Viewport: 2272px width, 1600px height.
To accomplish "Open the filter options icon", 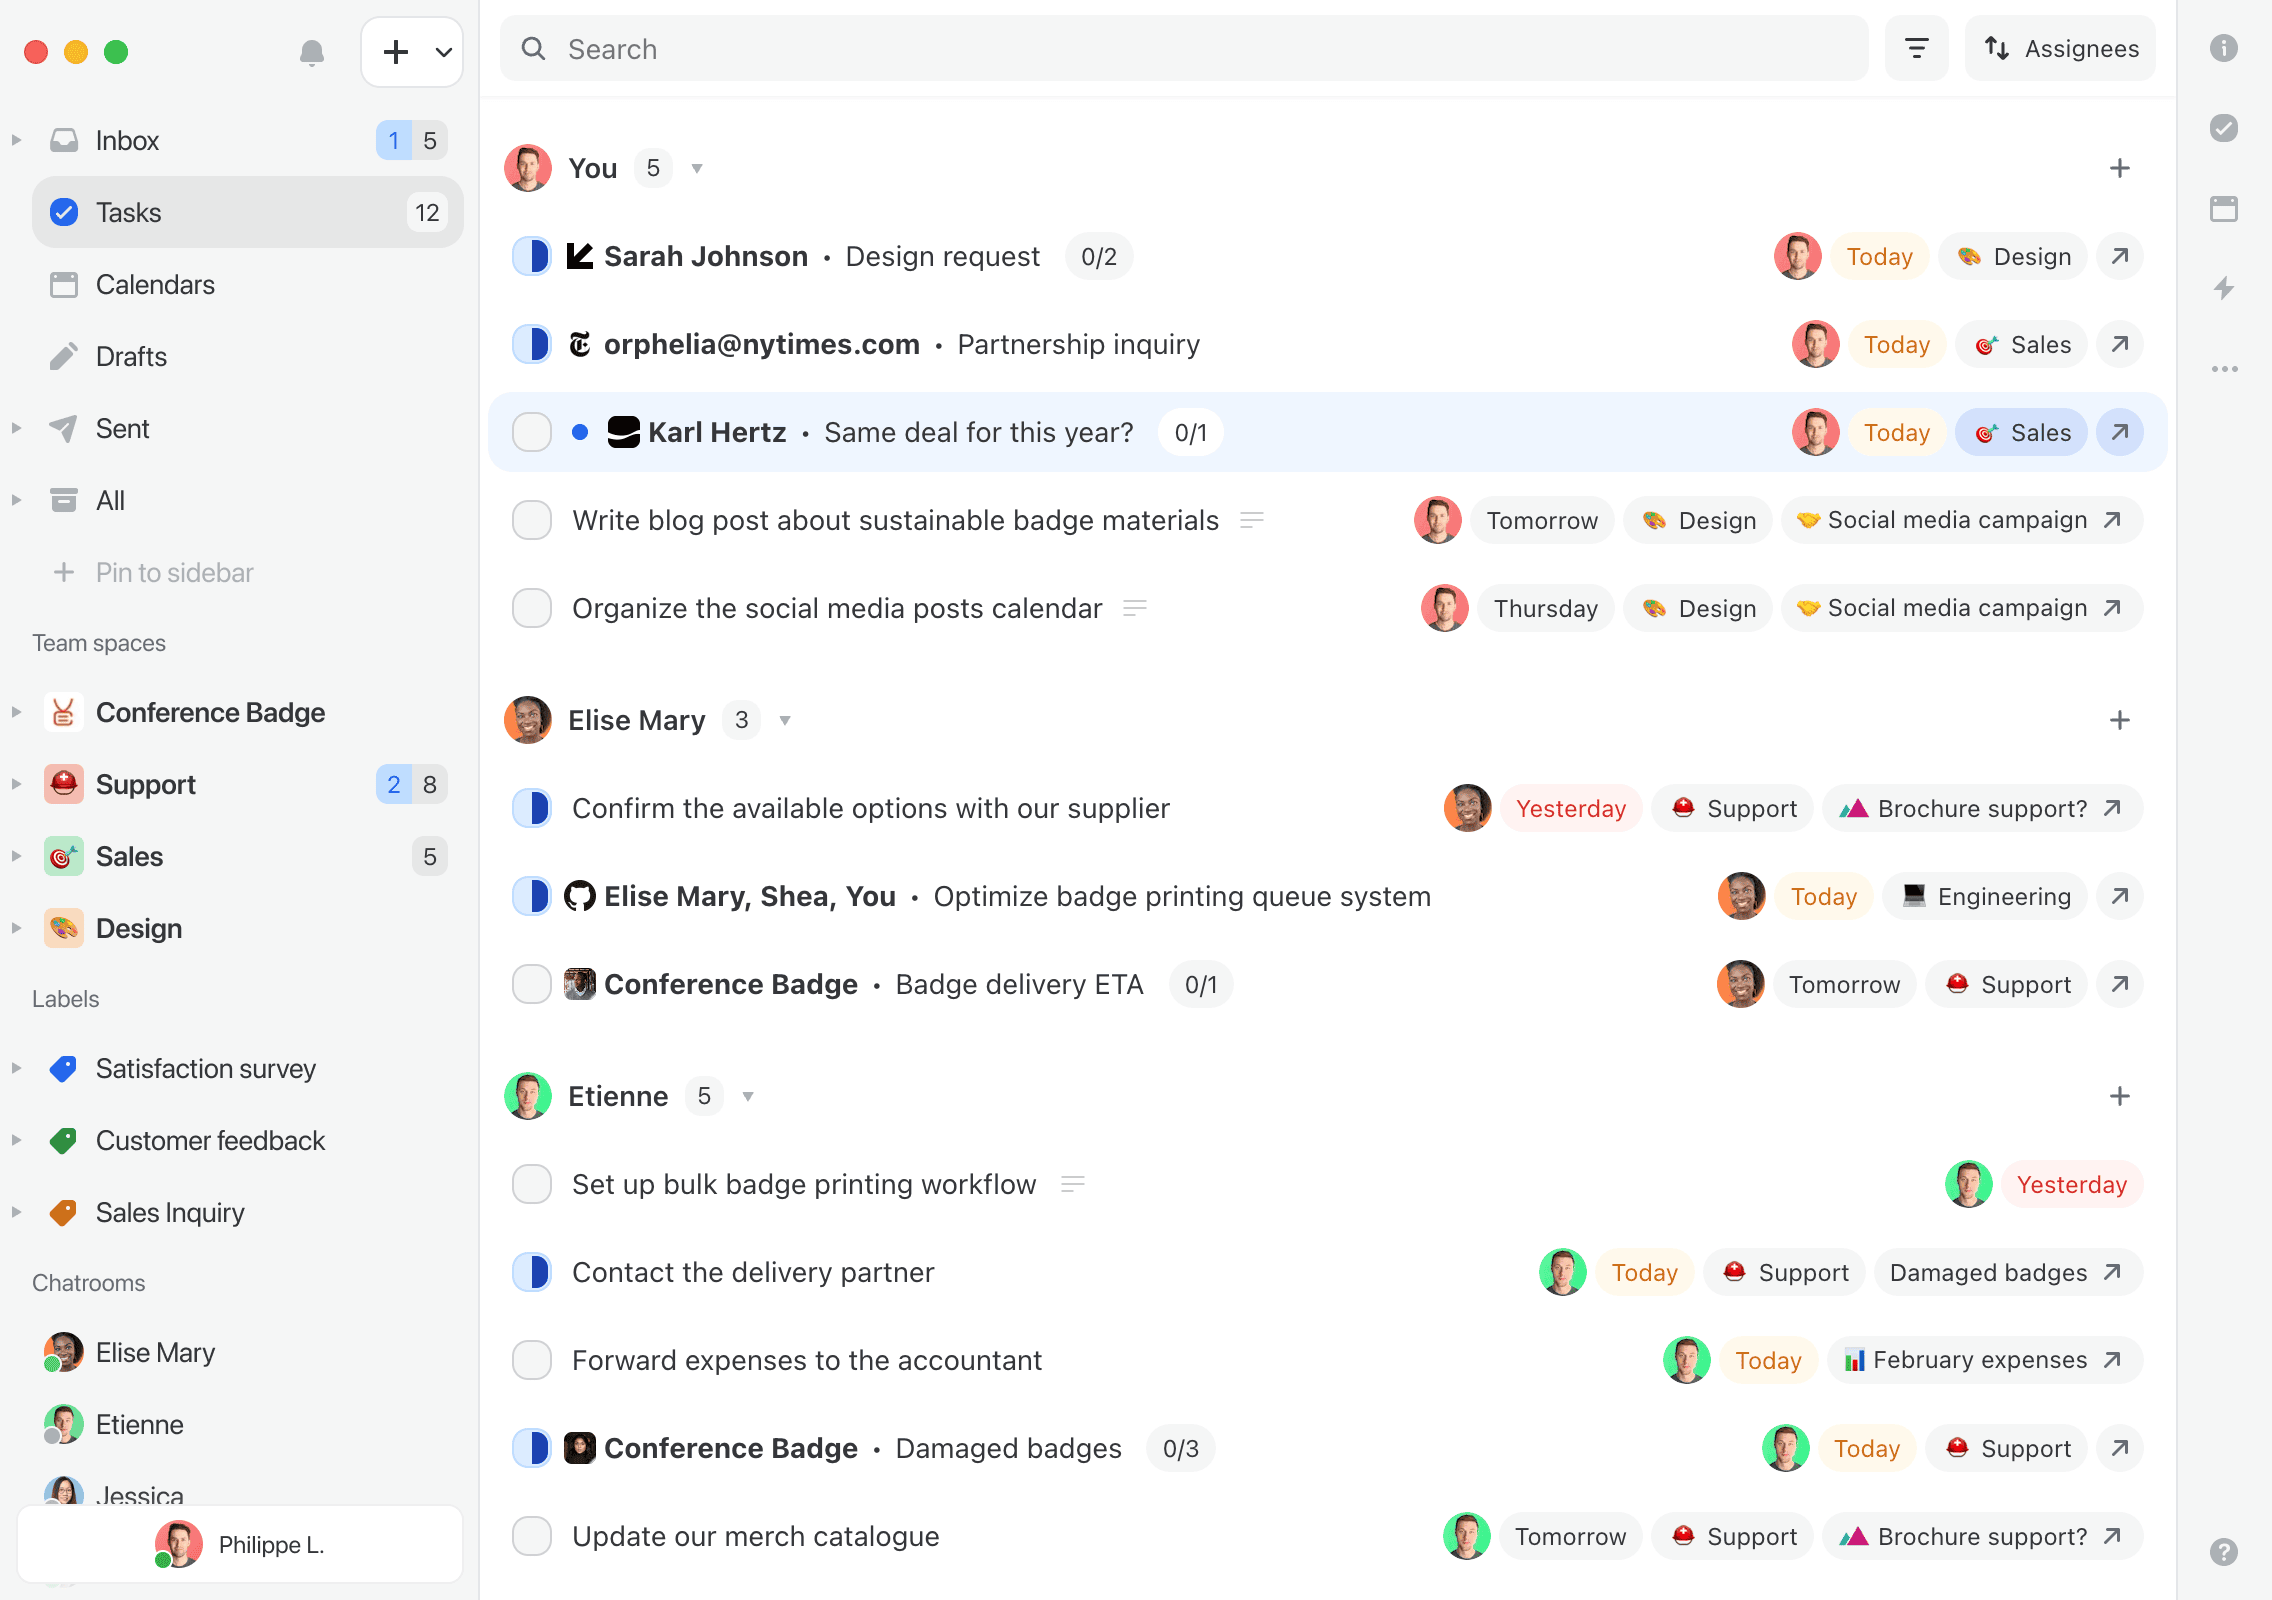I will 1916,48.
